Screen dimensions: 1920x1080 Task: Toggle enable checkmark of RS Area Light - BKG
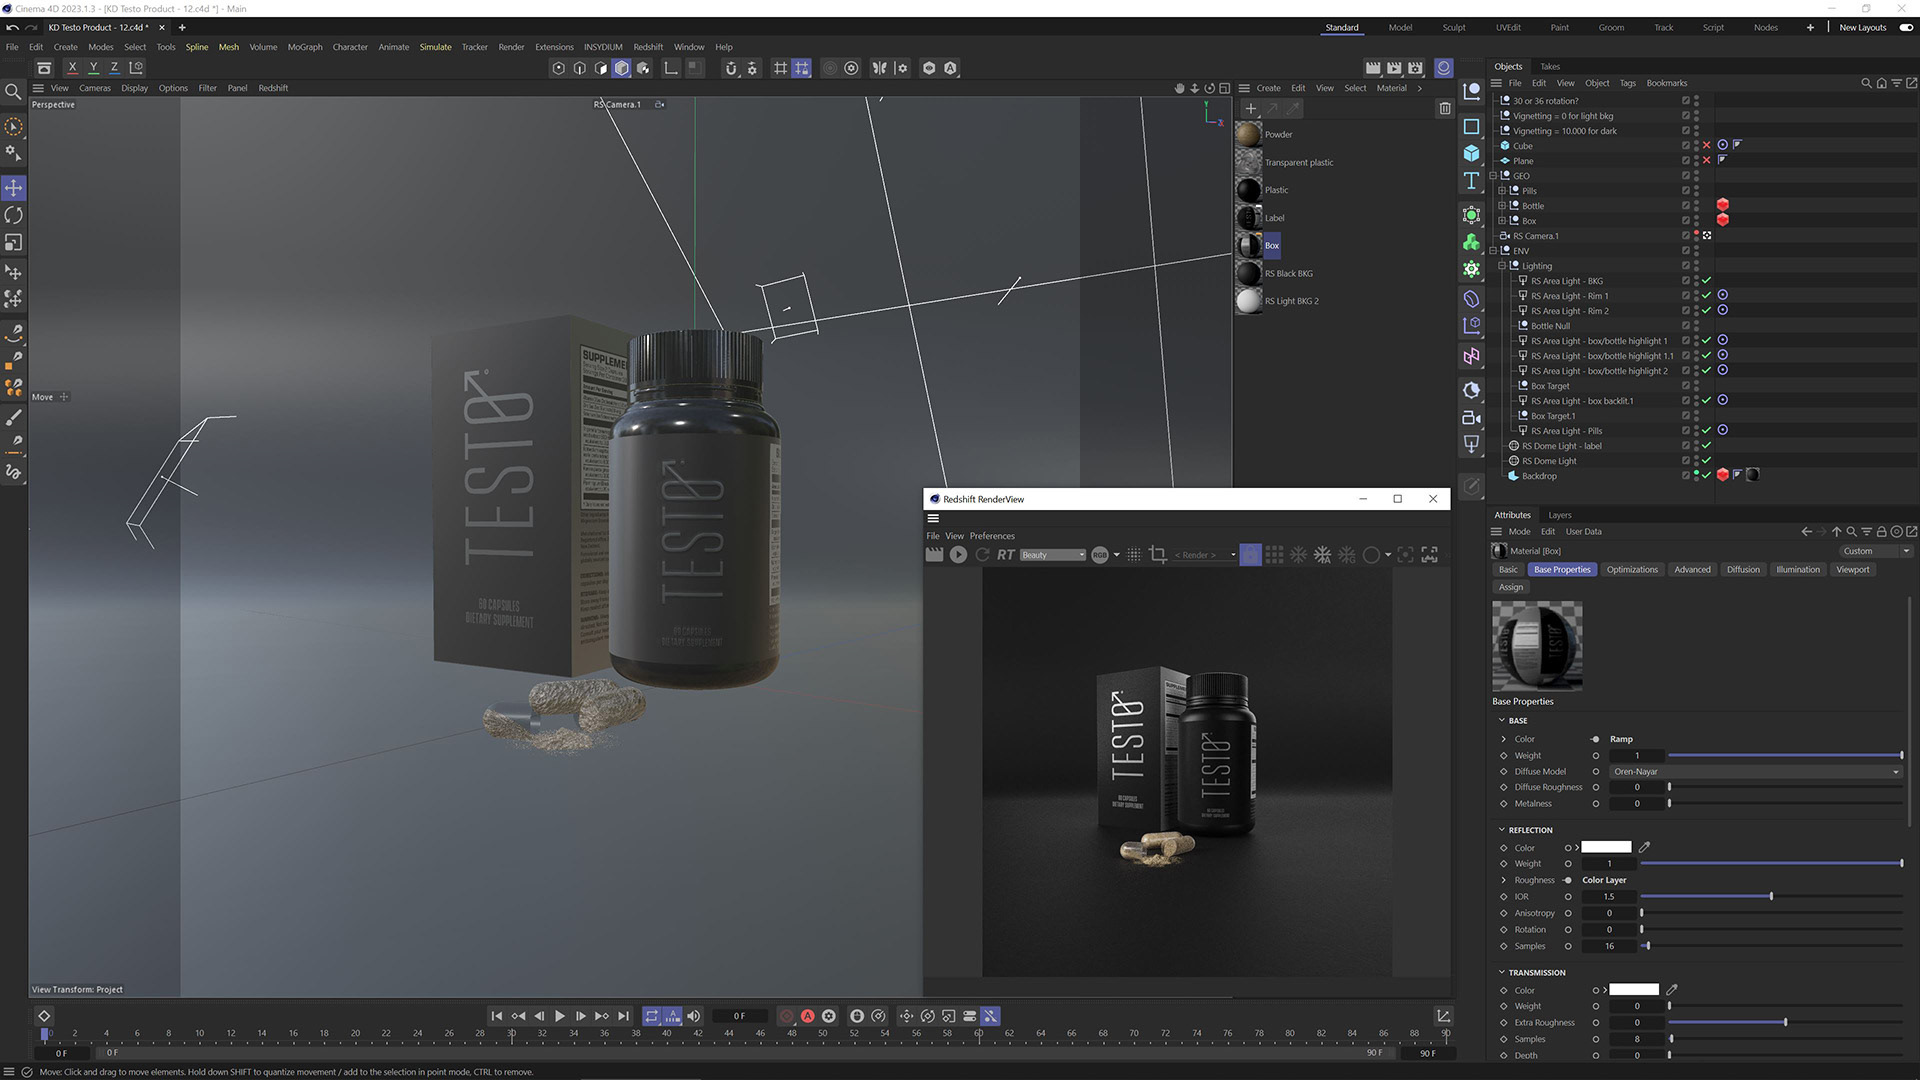(1707, 281)
